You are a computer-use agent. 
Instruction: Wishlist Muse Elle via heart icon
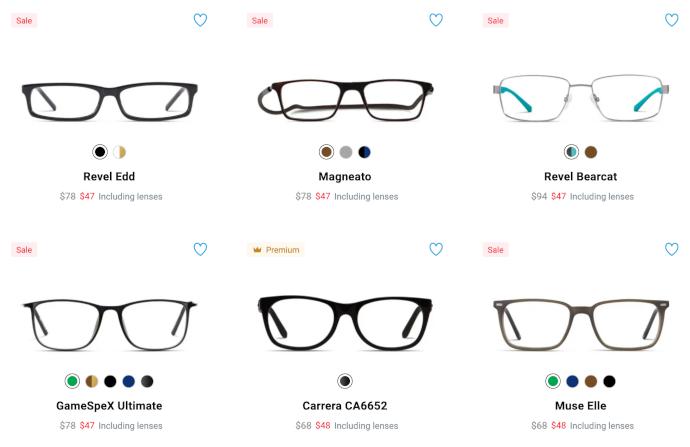coord(672,249)
